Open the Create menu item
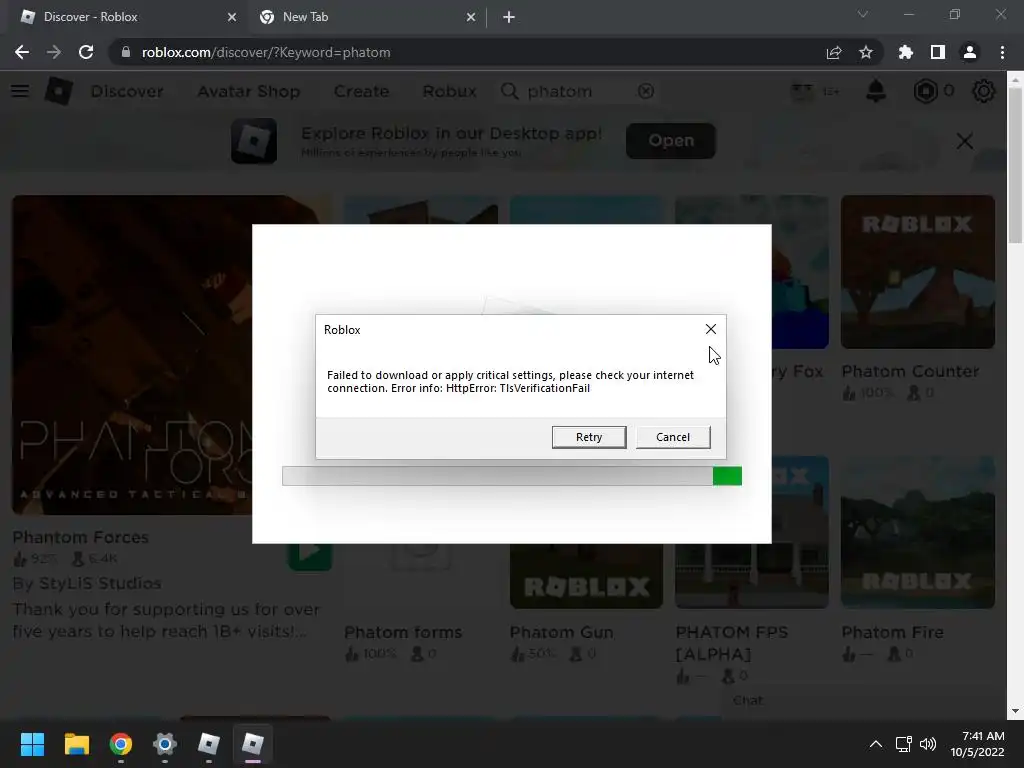The image size is (1024, 768). tap(361, 91)
